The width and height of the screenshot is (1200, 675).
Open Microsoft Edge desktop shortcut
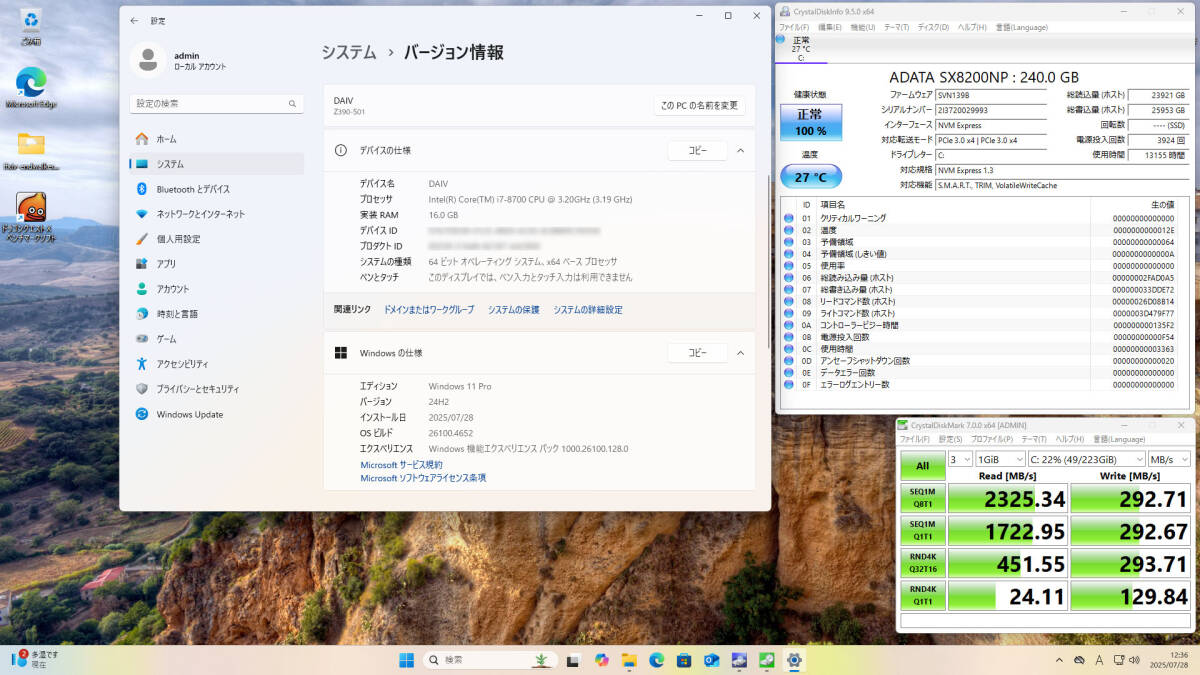pos(31,88)
